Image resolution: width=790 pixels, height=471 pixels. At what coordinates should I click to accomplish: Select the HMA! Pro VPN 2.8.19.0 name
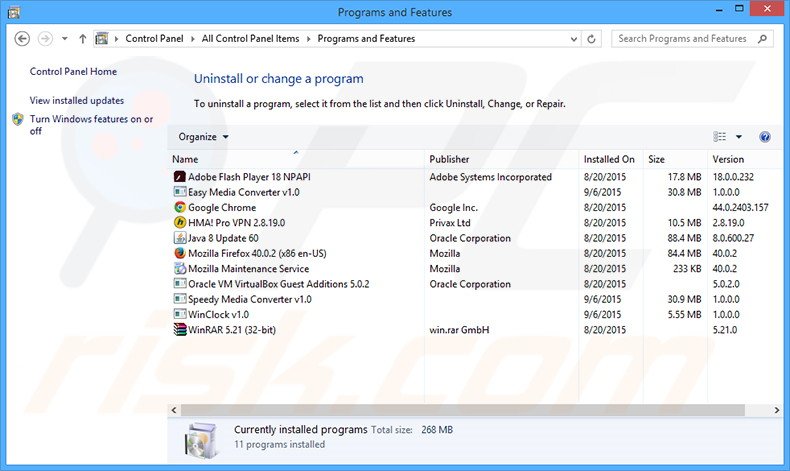pos(237,223)
